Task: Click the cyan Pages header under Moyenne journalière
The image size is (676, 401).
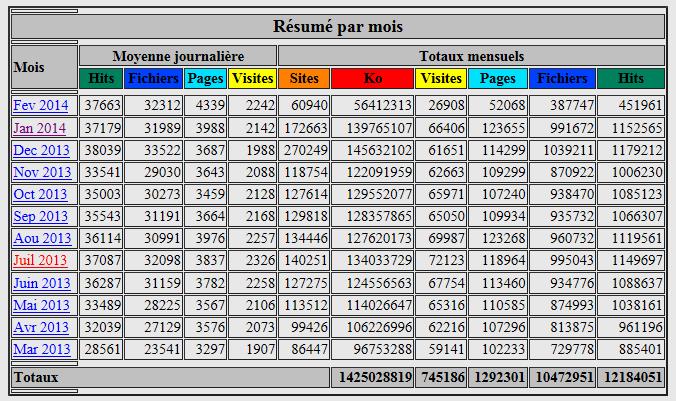Action: pos(205,78)
